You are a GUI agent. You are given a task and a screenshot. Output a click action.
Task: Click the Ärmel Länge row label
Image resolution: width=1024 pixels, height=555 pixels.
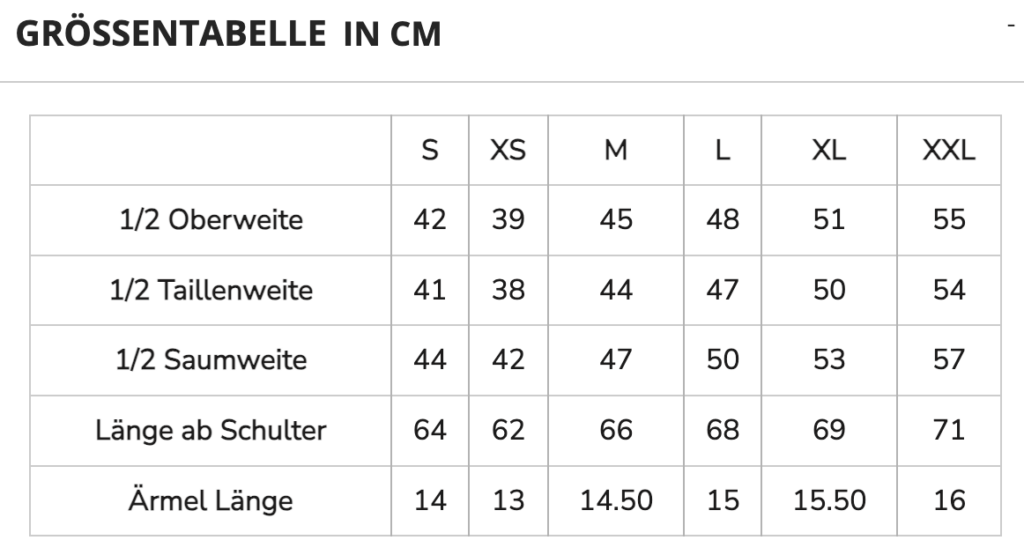211,501
